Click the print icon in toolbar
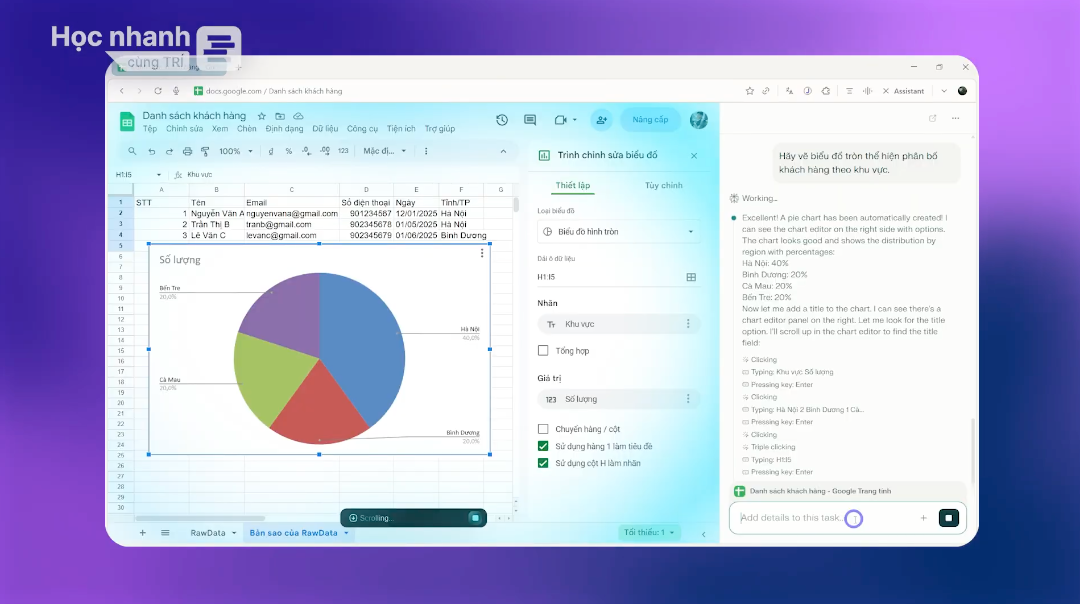Image resolution: width=1080 pixels, height=604 pixels. pos(187,152)
